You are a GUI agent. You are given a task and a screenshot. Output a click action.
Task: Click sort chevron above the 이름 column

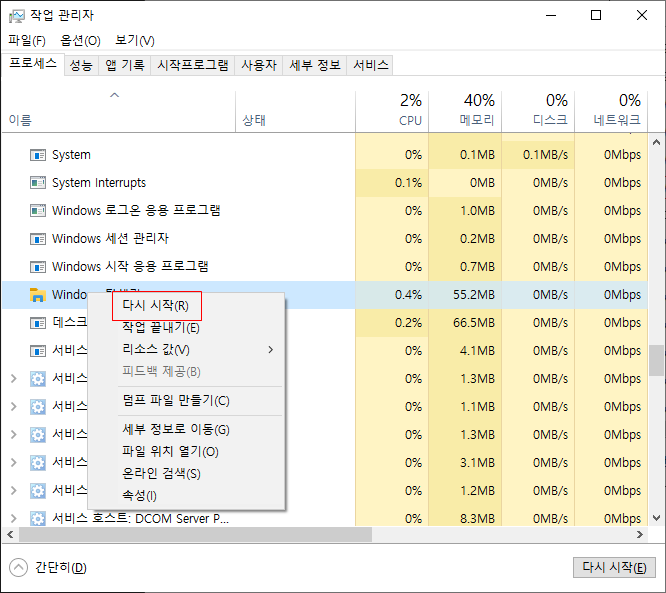tap(114, 95)
